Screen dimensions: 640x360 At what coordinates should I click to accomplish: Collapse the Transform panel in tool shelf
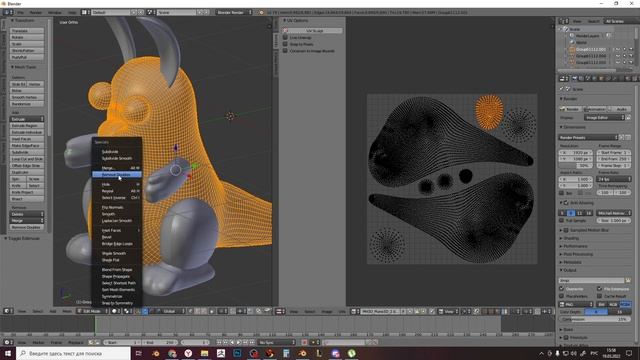(x=12, y=20)
